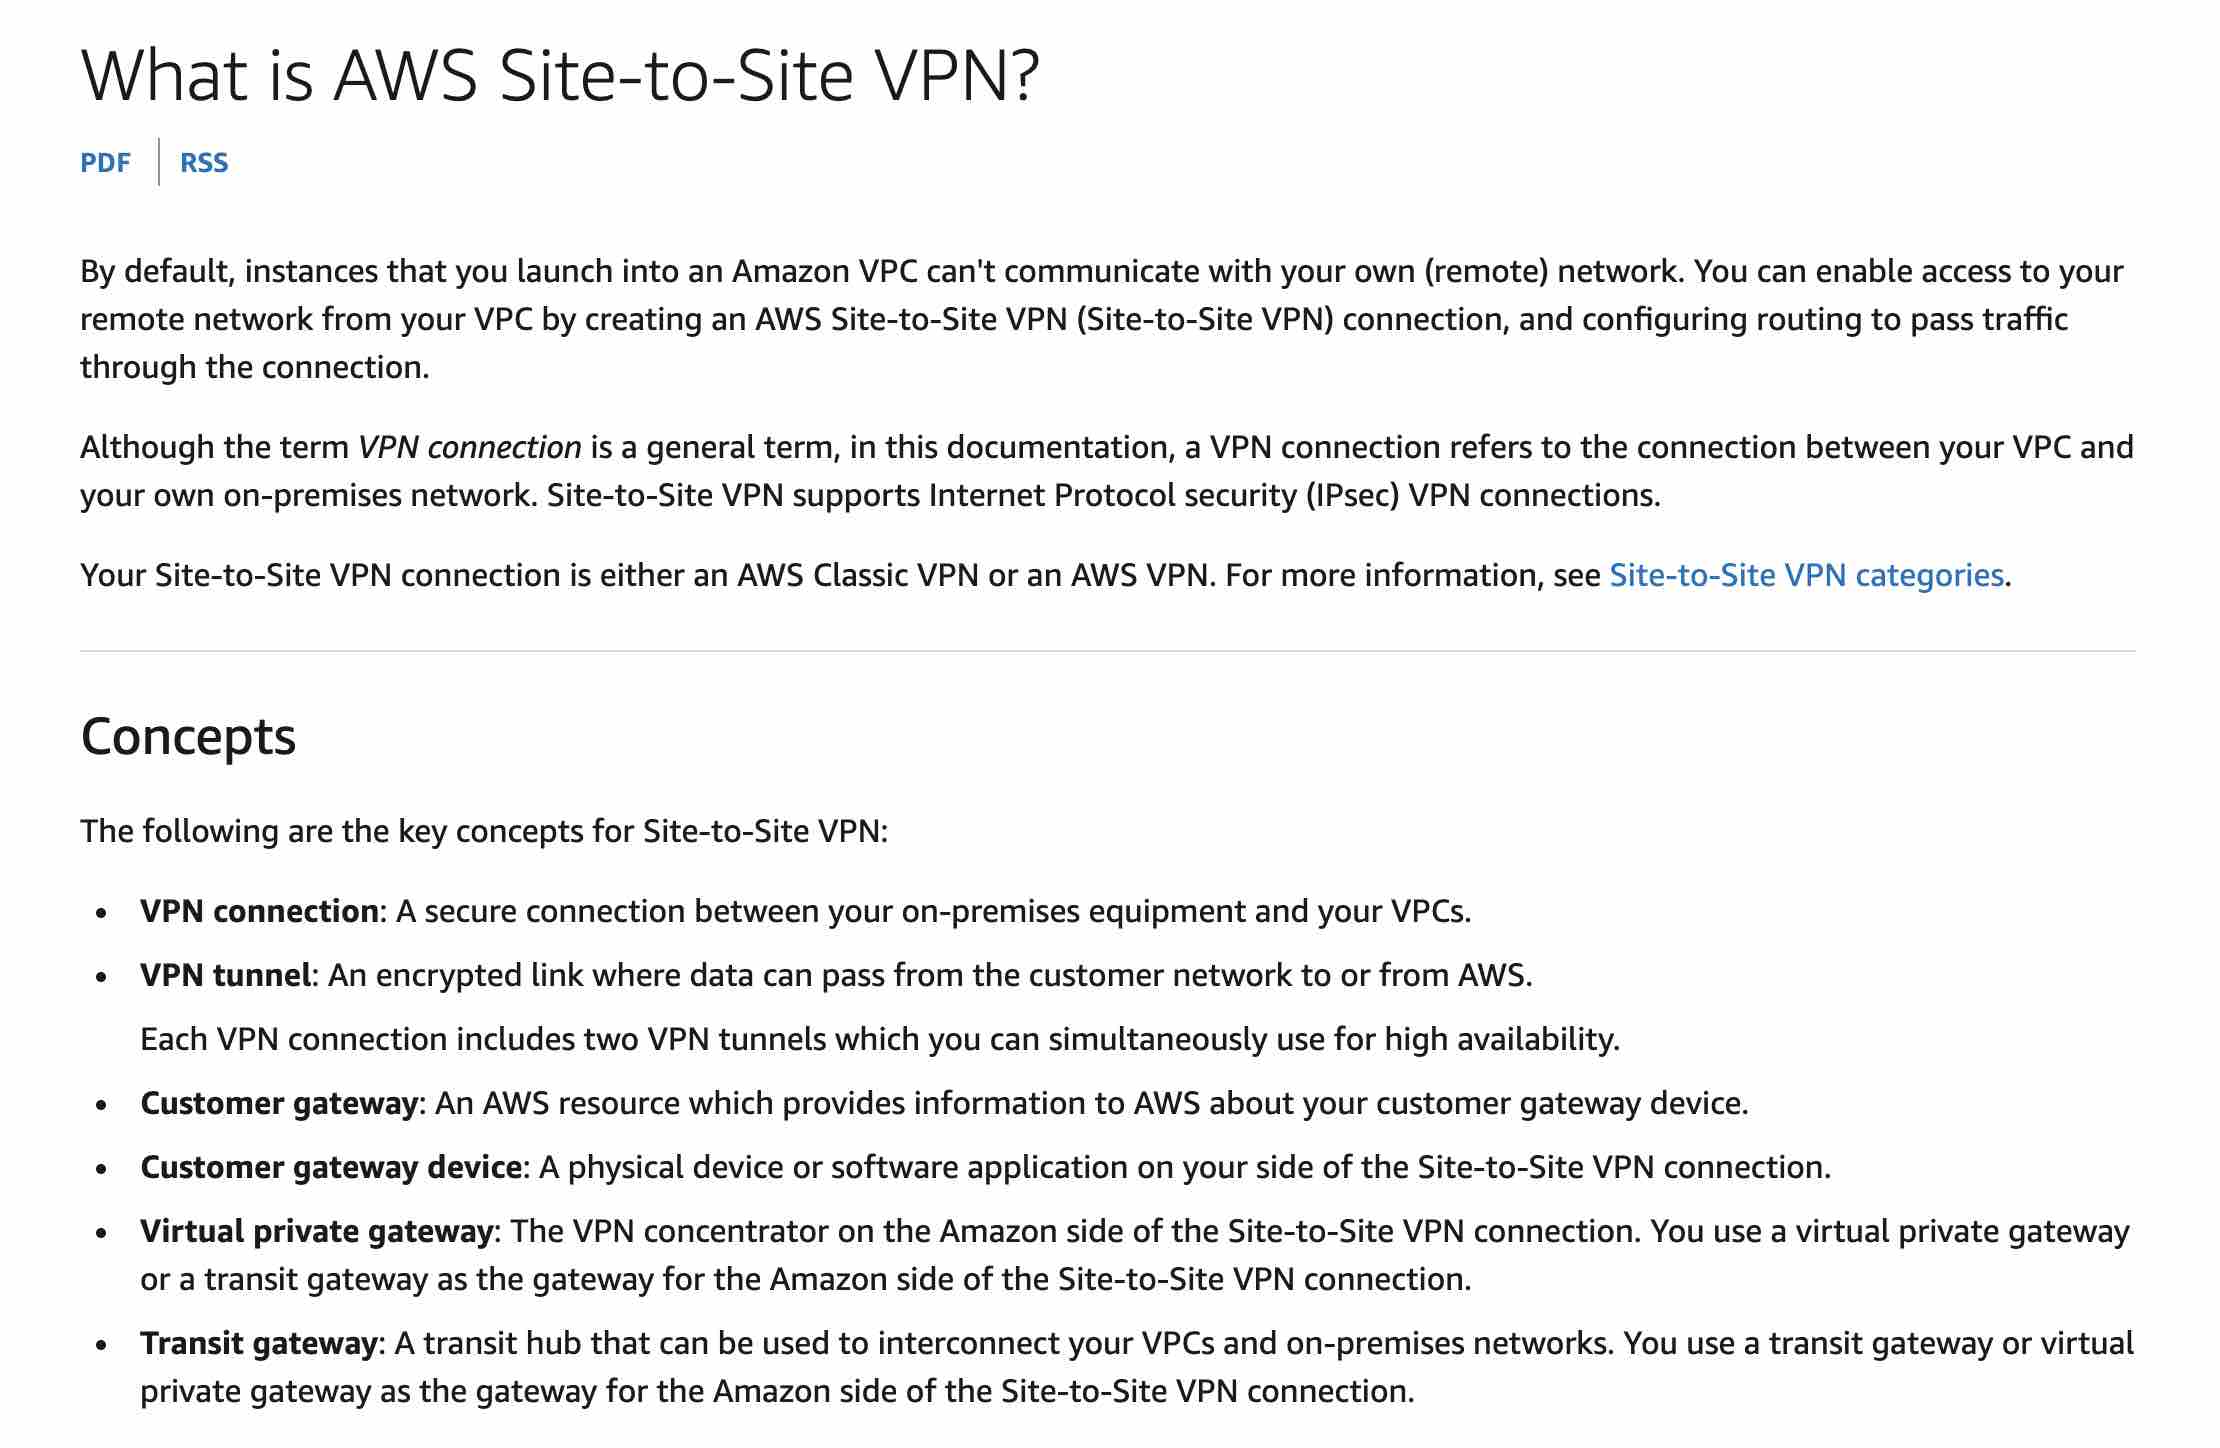This screenshot has width=2220, height=1448.
Task: Click the horizontal divider above Concepts
Action: 1108,651
